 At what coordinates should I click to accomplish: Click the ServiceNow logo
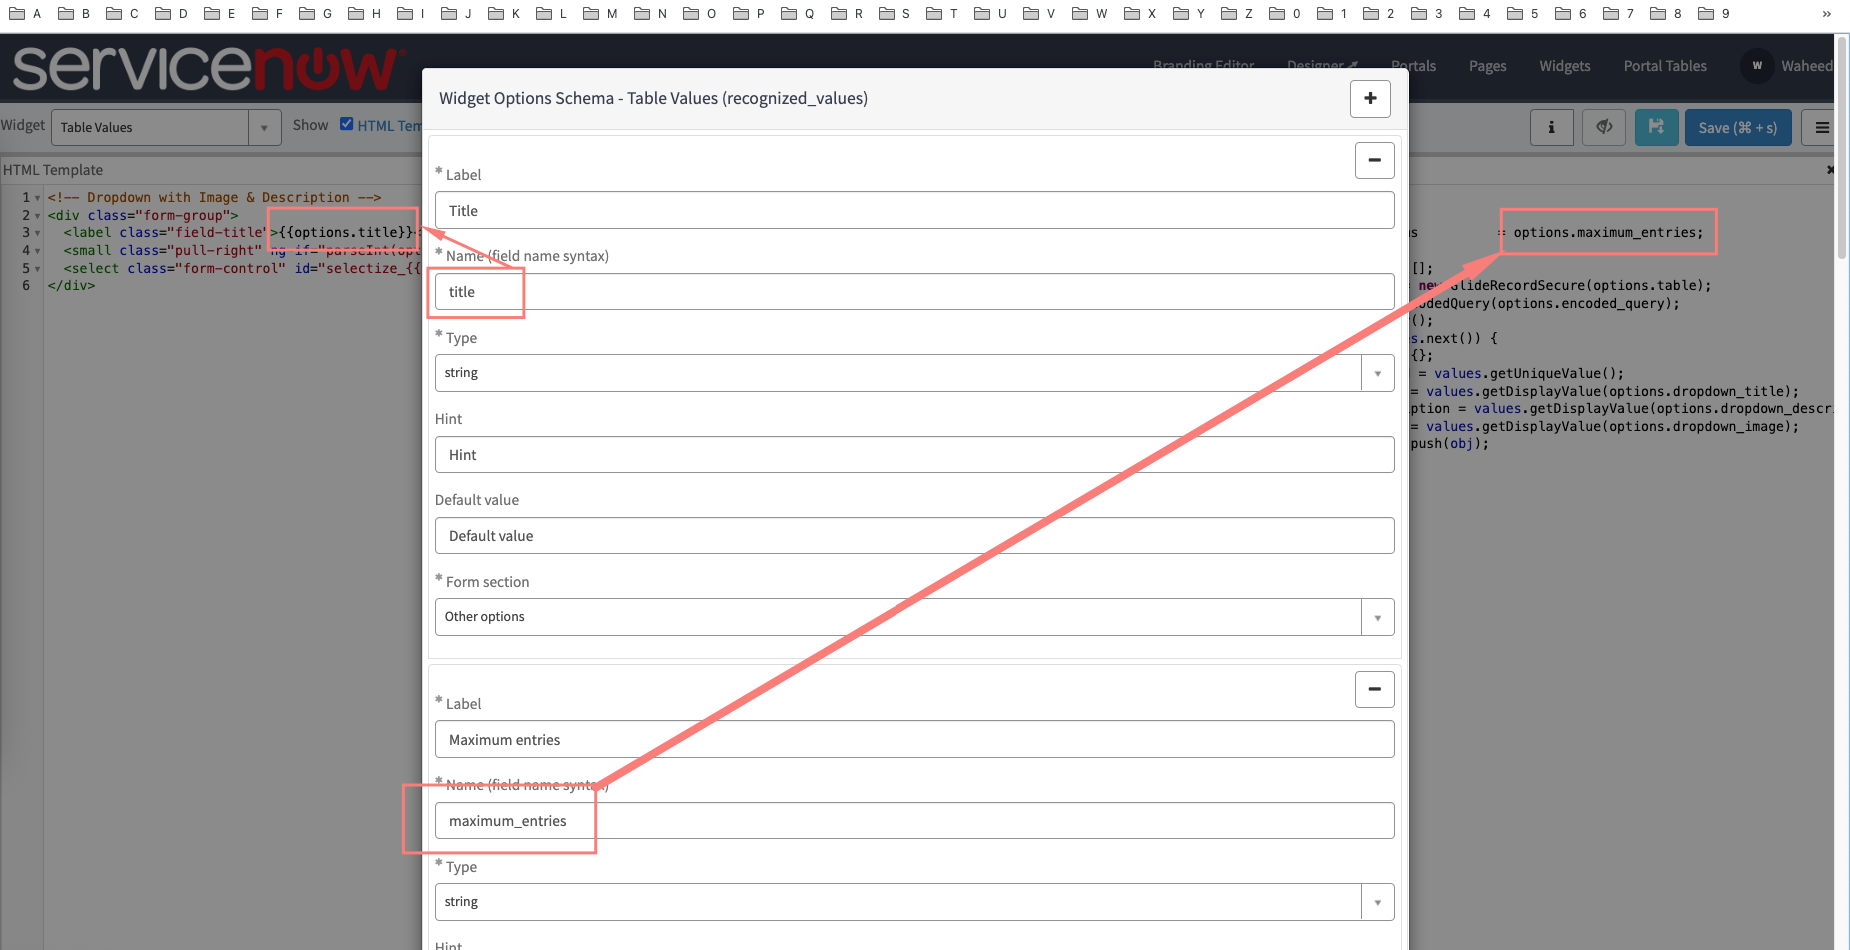point(200,67)
